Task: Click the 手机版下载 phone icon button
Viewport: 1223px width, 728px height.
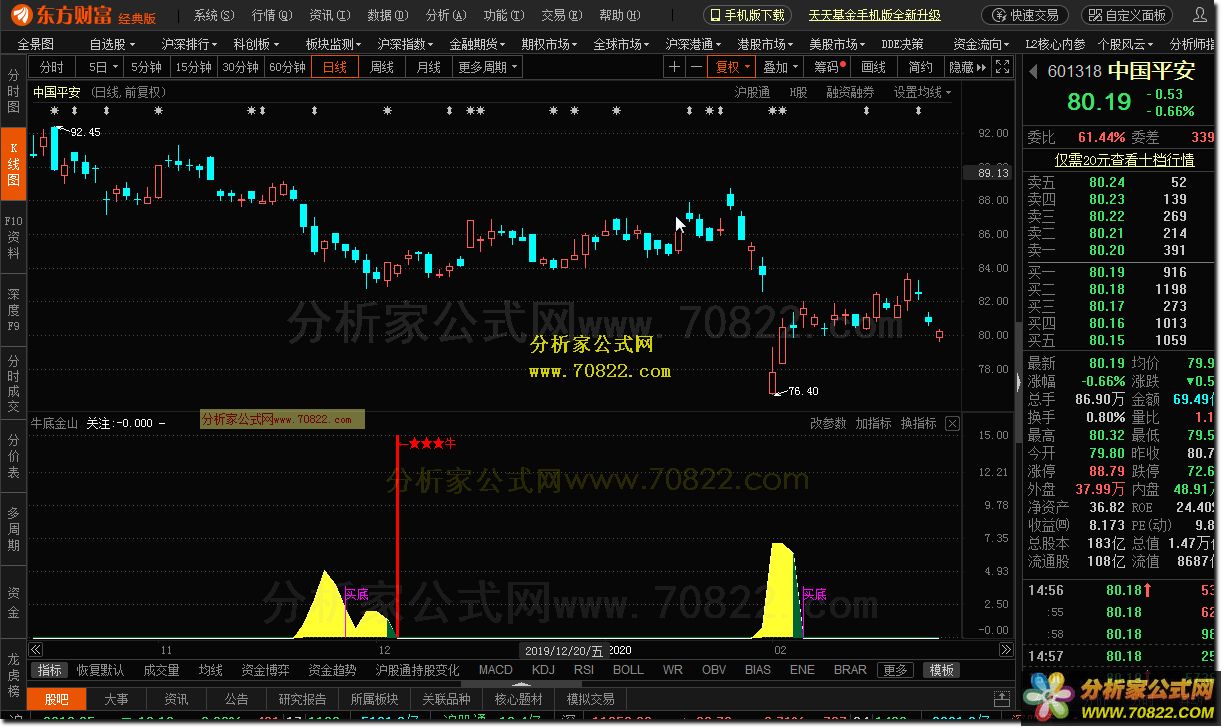Action: 748,15
